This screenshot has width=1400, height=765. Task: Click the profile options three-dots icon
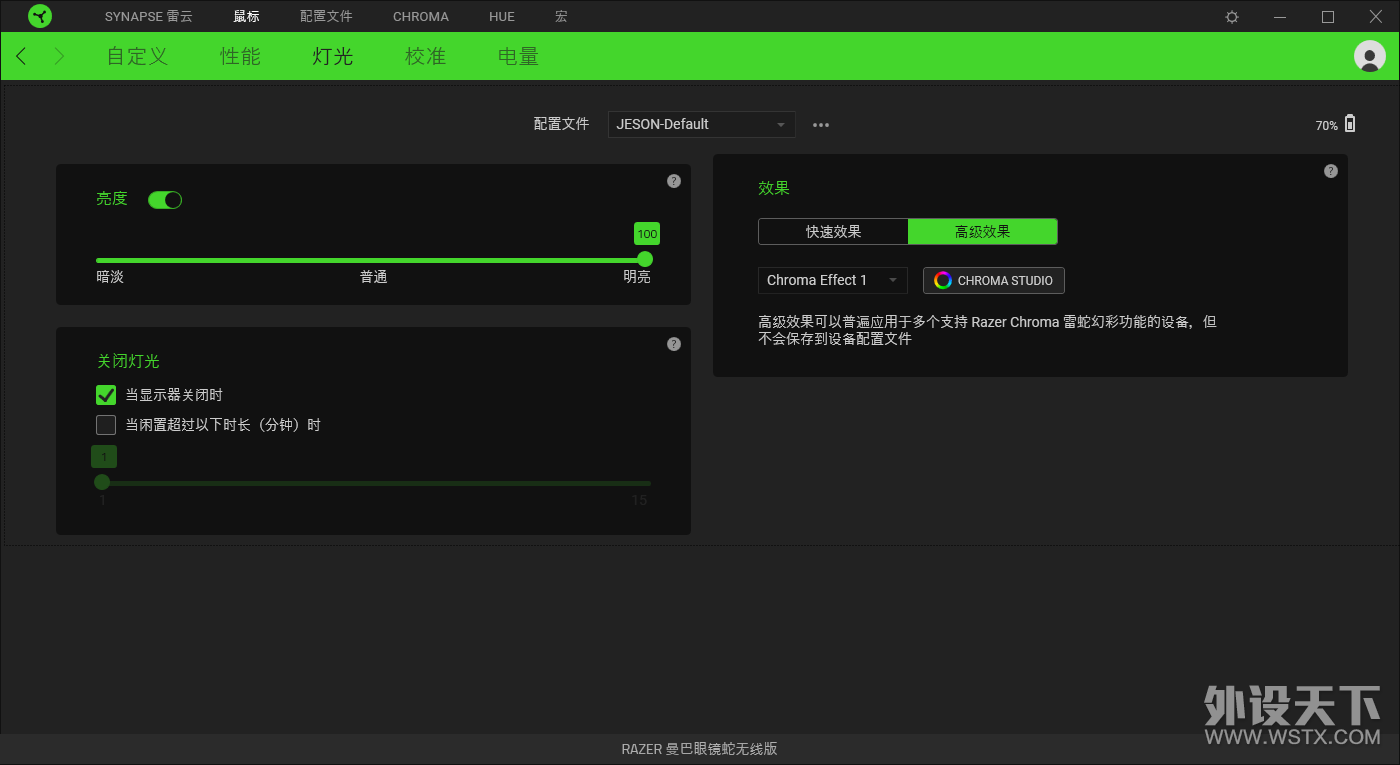pyautogui.click(x=821, y=125)
